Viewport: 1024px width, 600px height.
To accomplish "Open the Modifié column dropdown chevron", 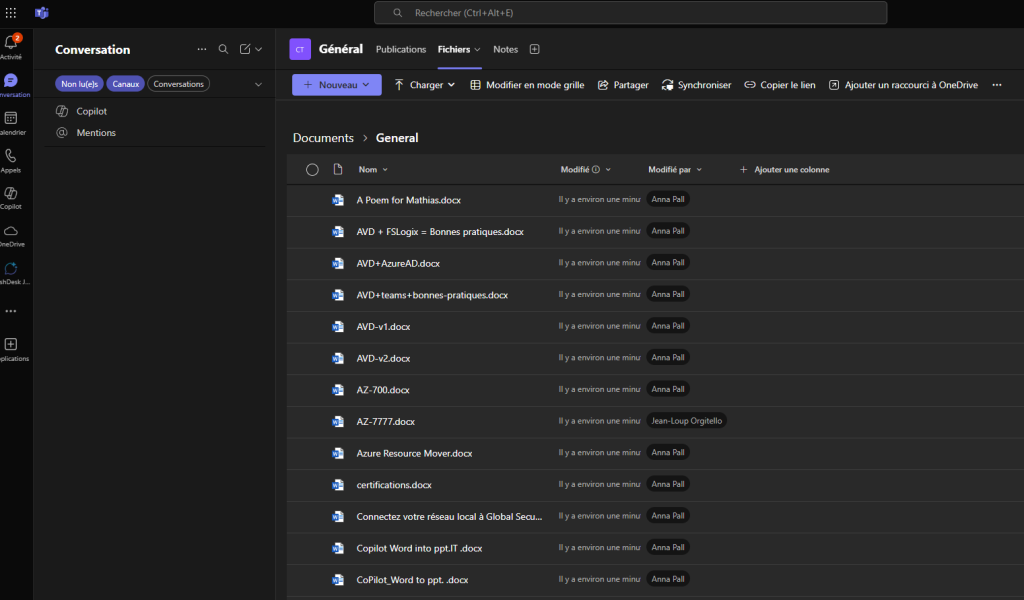I will pyautogui.click(x=608, y=170).
